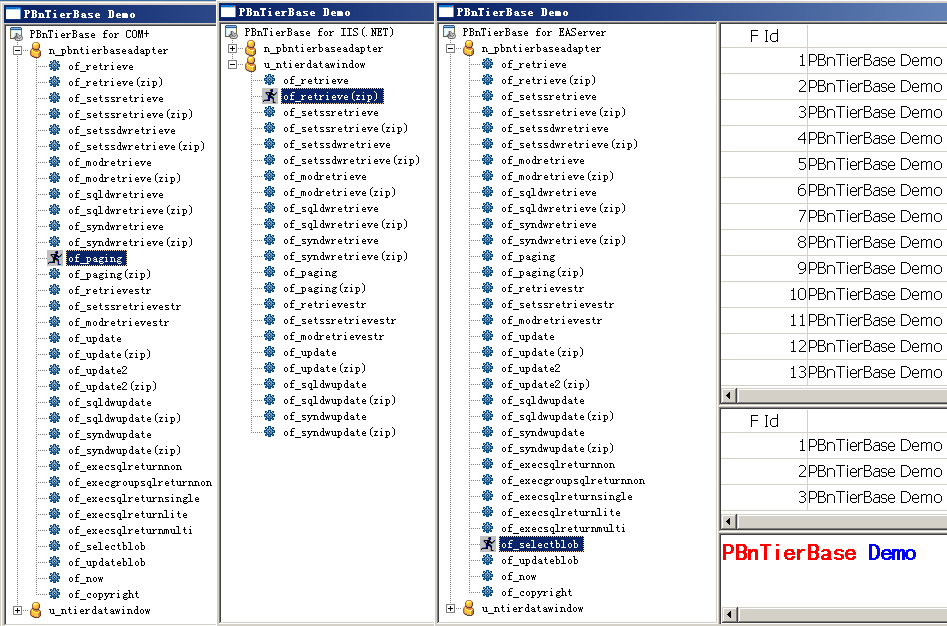The image size is (947, 626).
Task: Click left scroll arrow under red-blue text panel
Action: tap(729, 615)
